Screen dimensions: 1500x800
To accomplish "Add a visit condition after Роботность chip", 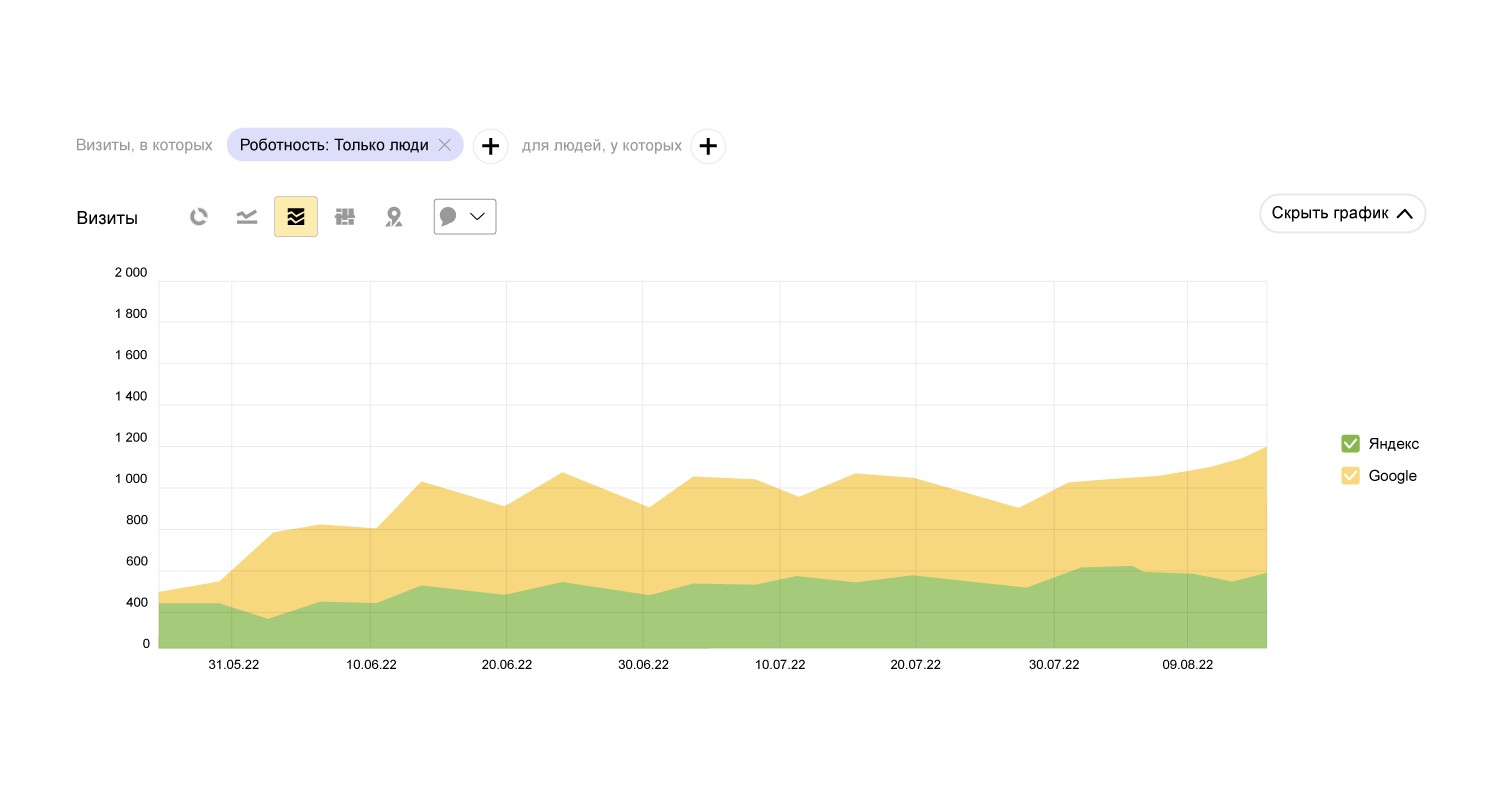I will click(490, 146).
